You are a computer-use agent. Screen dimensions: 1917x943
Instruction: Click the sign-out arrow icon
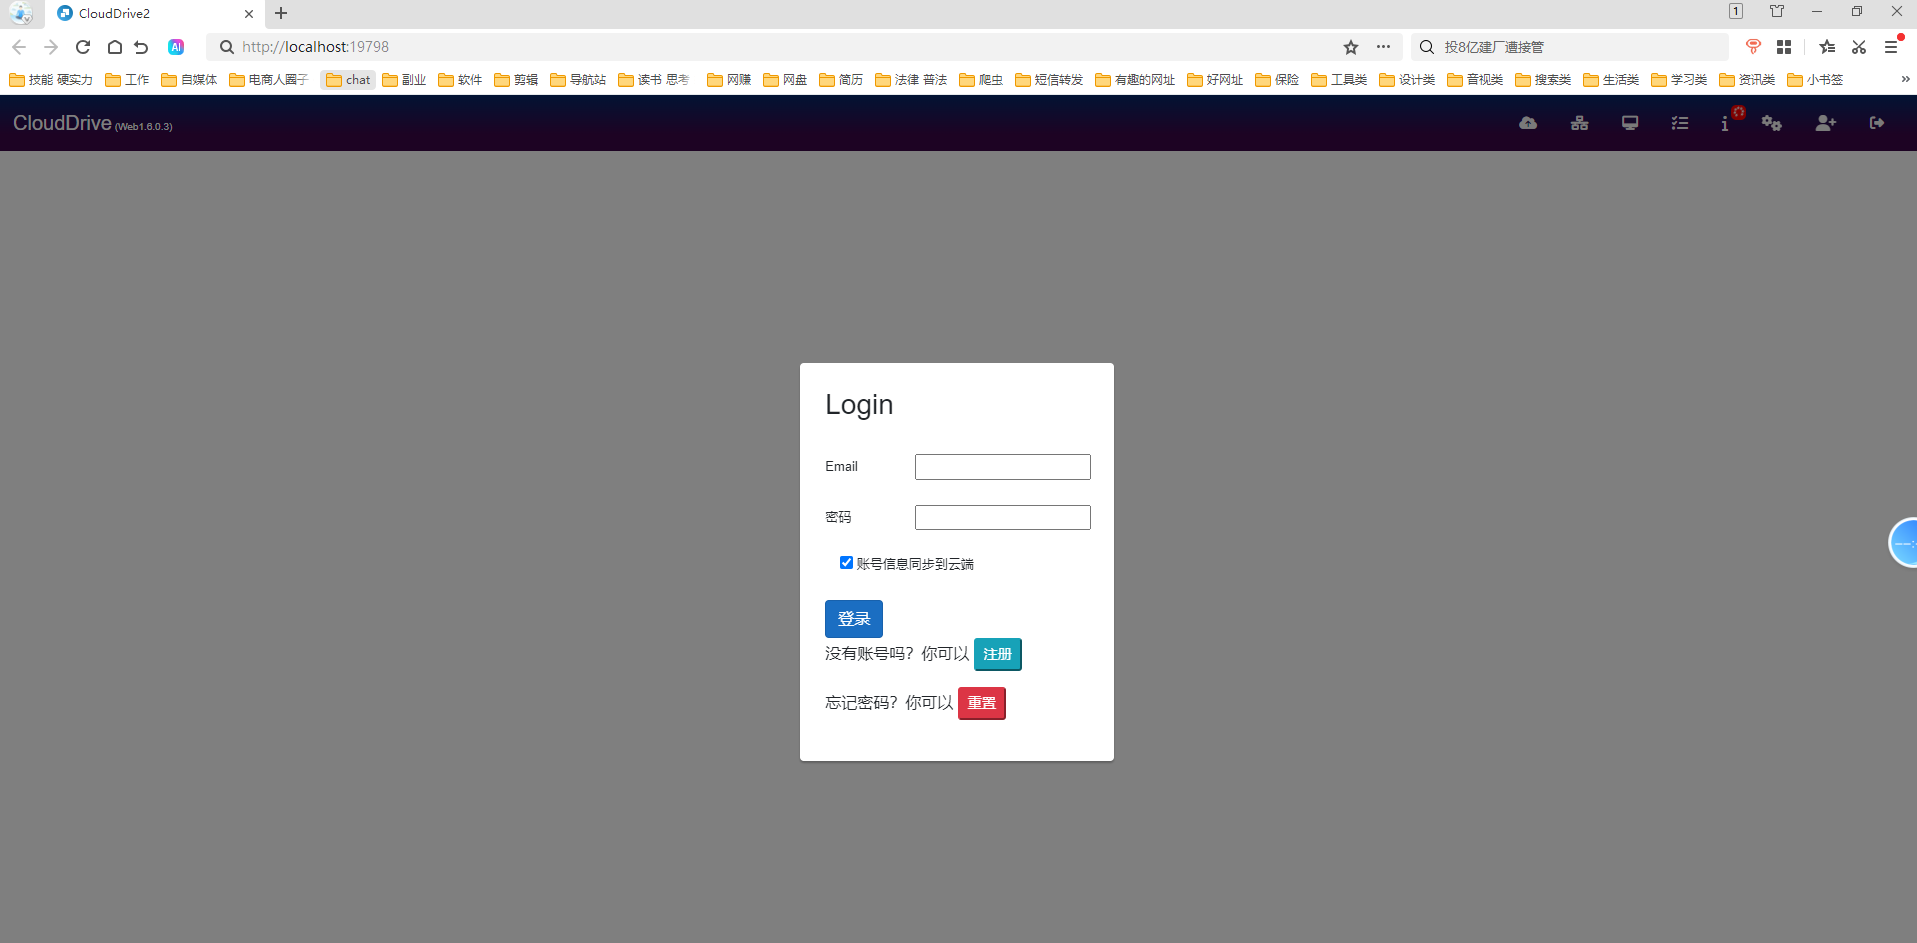click(x=1877, y=123)
